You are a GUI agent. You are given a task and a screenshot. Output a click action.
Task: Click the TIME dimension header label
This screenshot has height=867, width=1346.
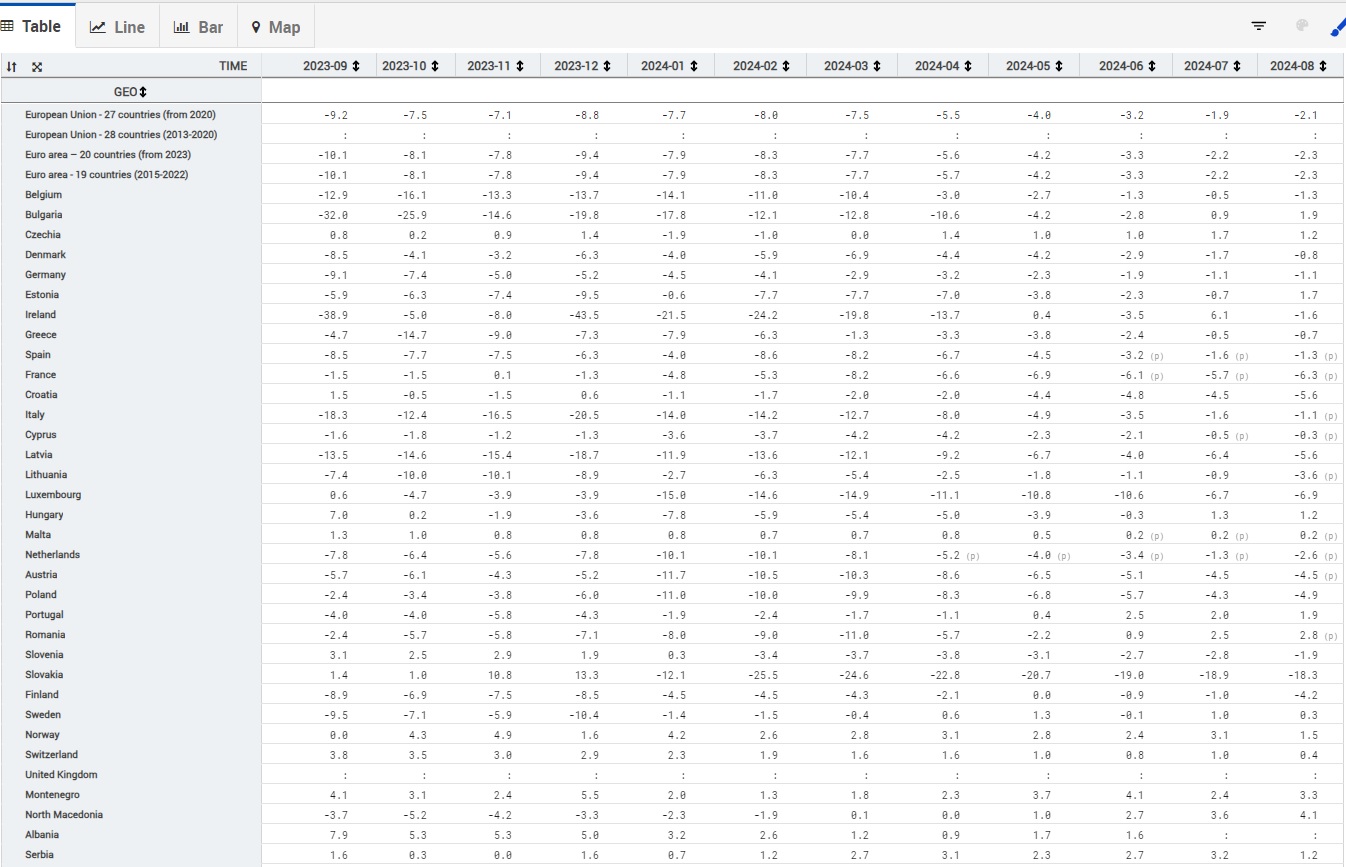233,66
